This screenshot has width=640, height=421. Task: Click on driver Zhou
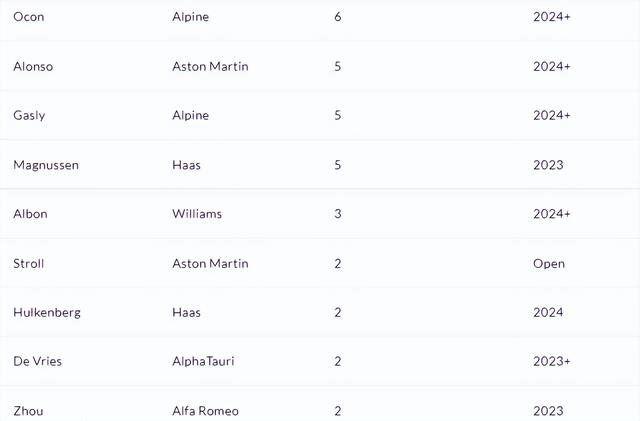click(28, 410)
